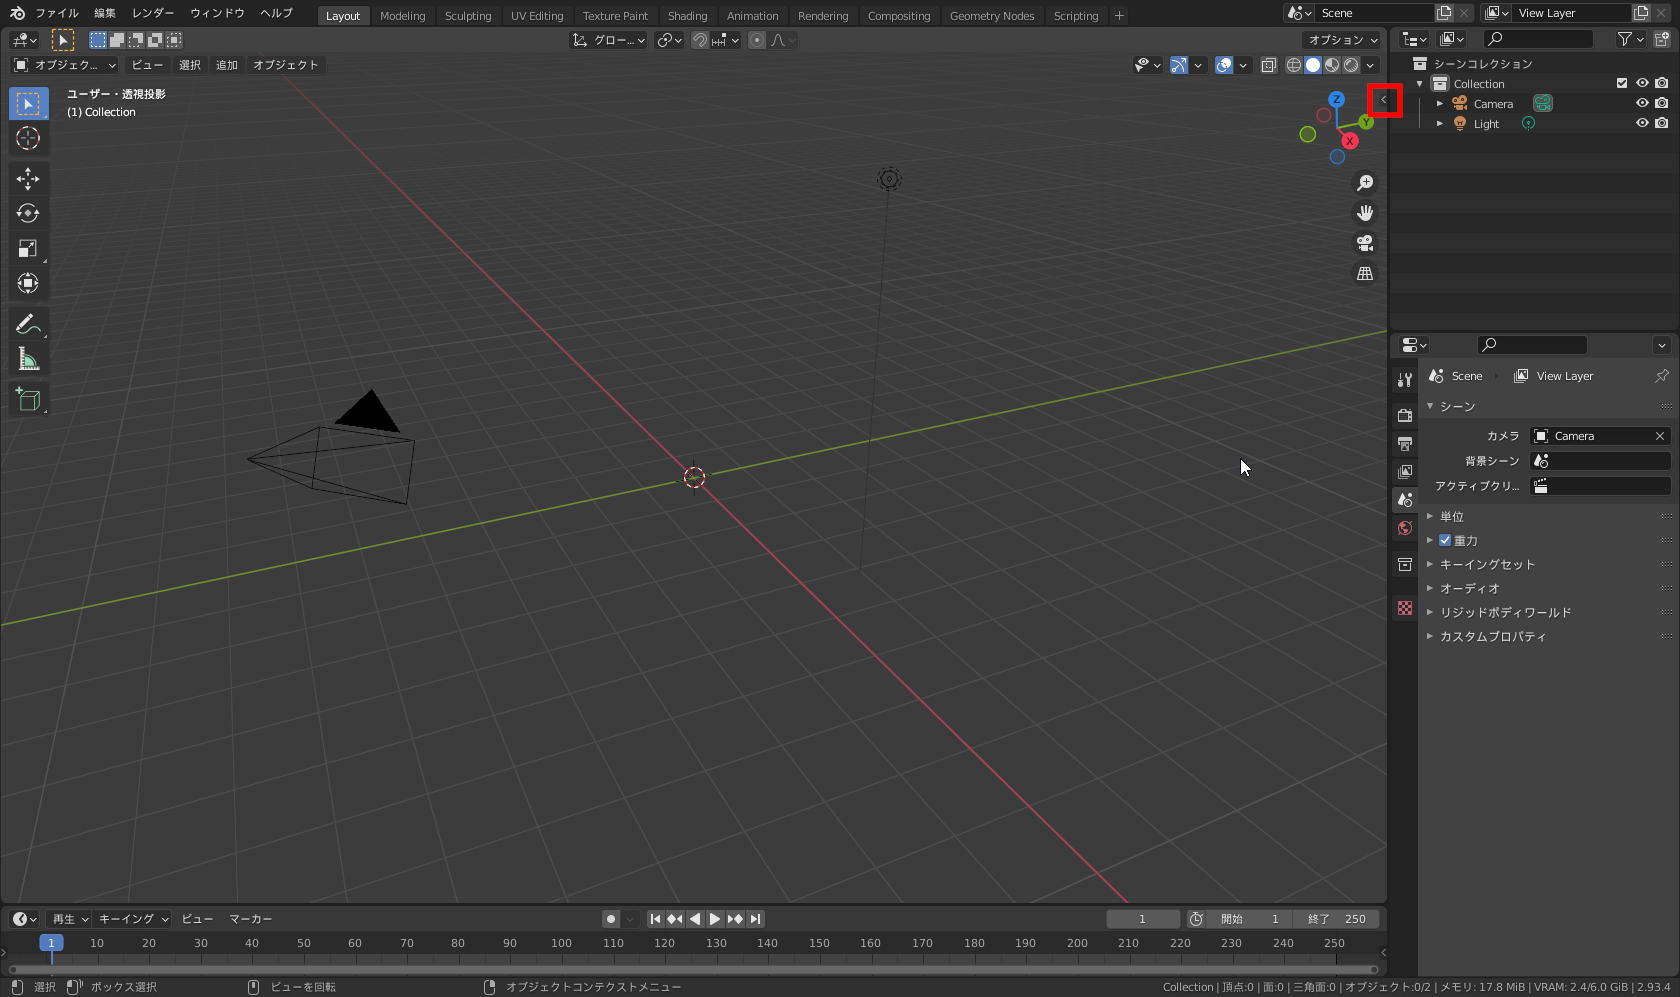Screen dimensions: 1680x997
Task: Click the pan hand viewport icon
Action: click(x=1365, y=213)
